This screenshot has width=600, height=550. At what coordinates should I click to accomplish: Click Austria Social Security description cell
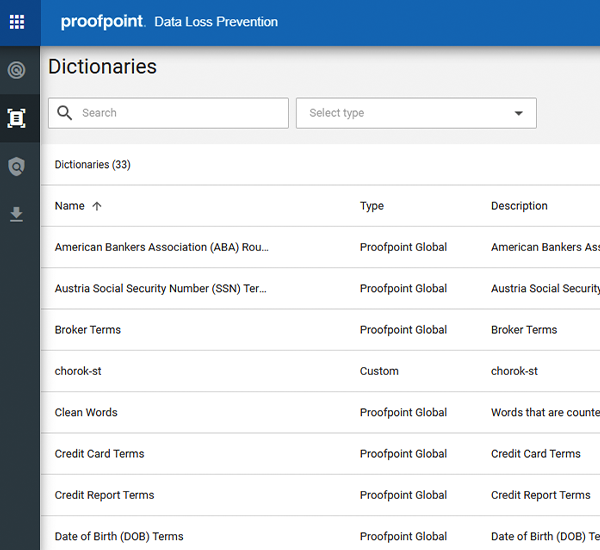click(x=545, y=289)
